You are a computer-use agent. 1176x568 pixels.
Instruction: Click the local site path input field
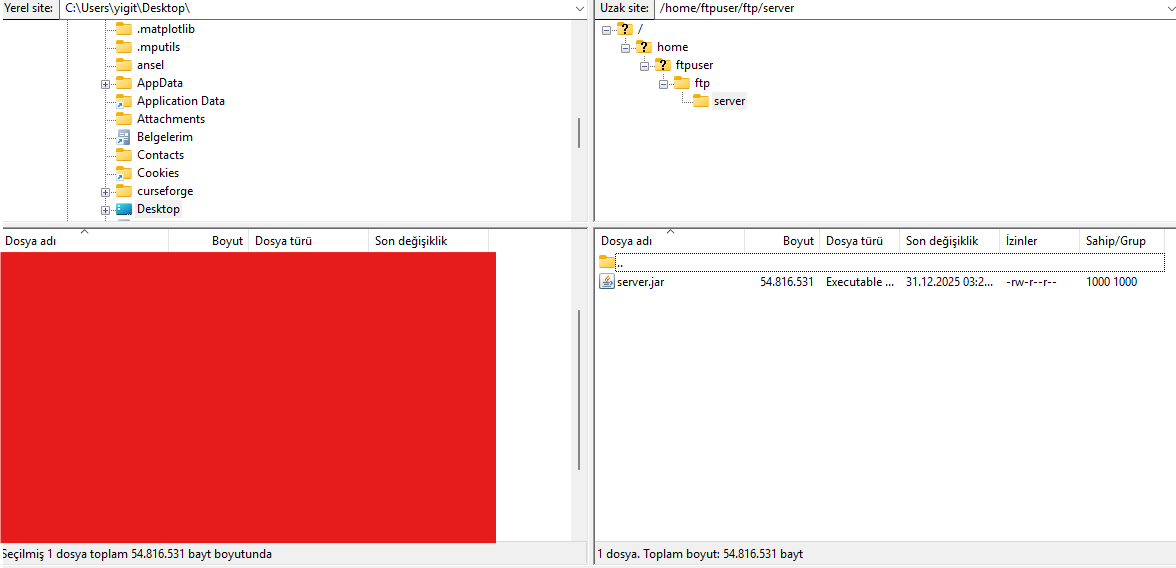coord(315,8)
